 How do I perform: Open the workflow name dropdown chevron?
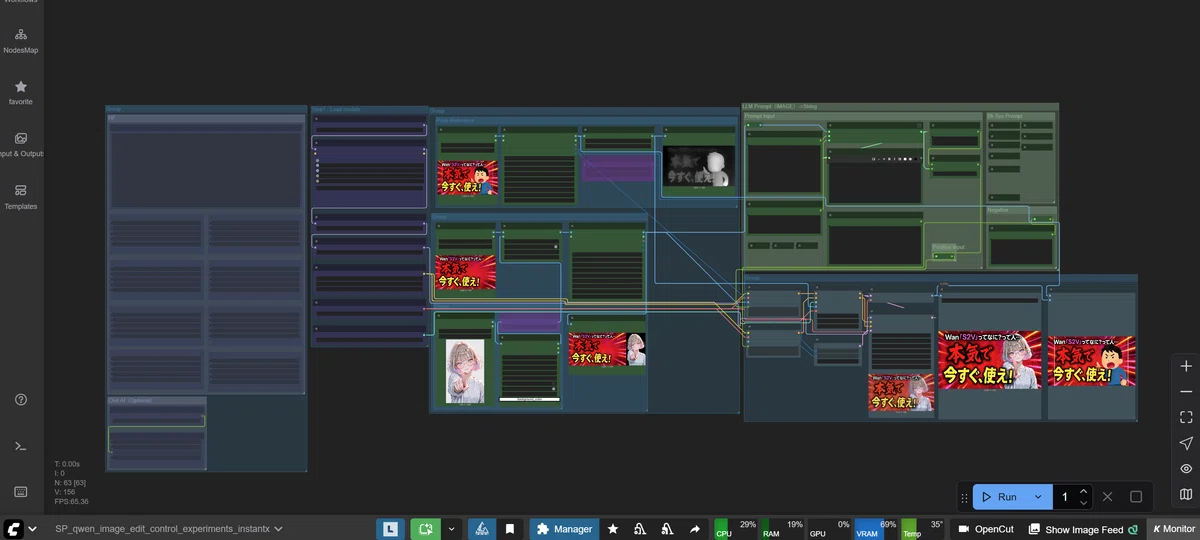[279, 529]
